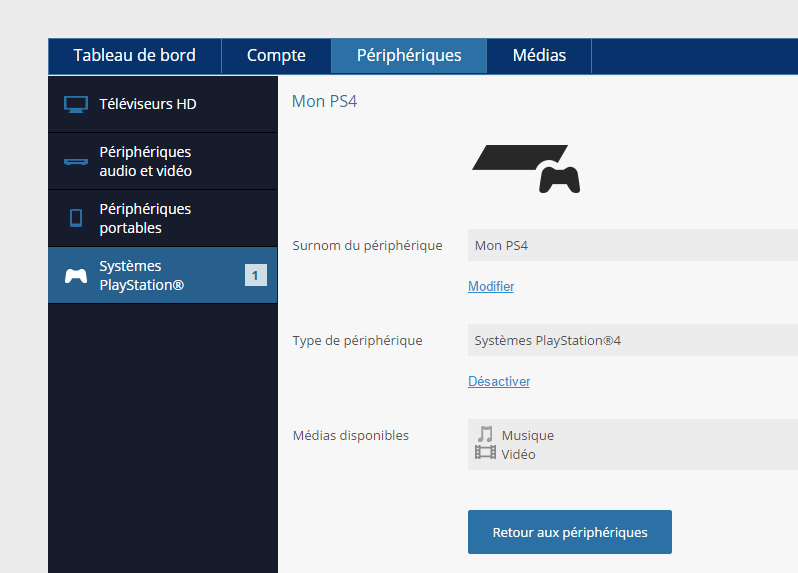Click the Type de périphérique label
The width and height of the screenshot is (798, 573).
pos(357,340)
